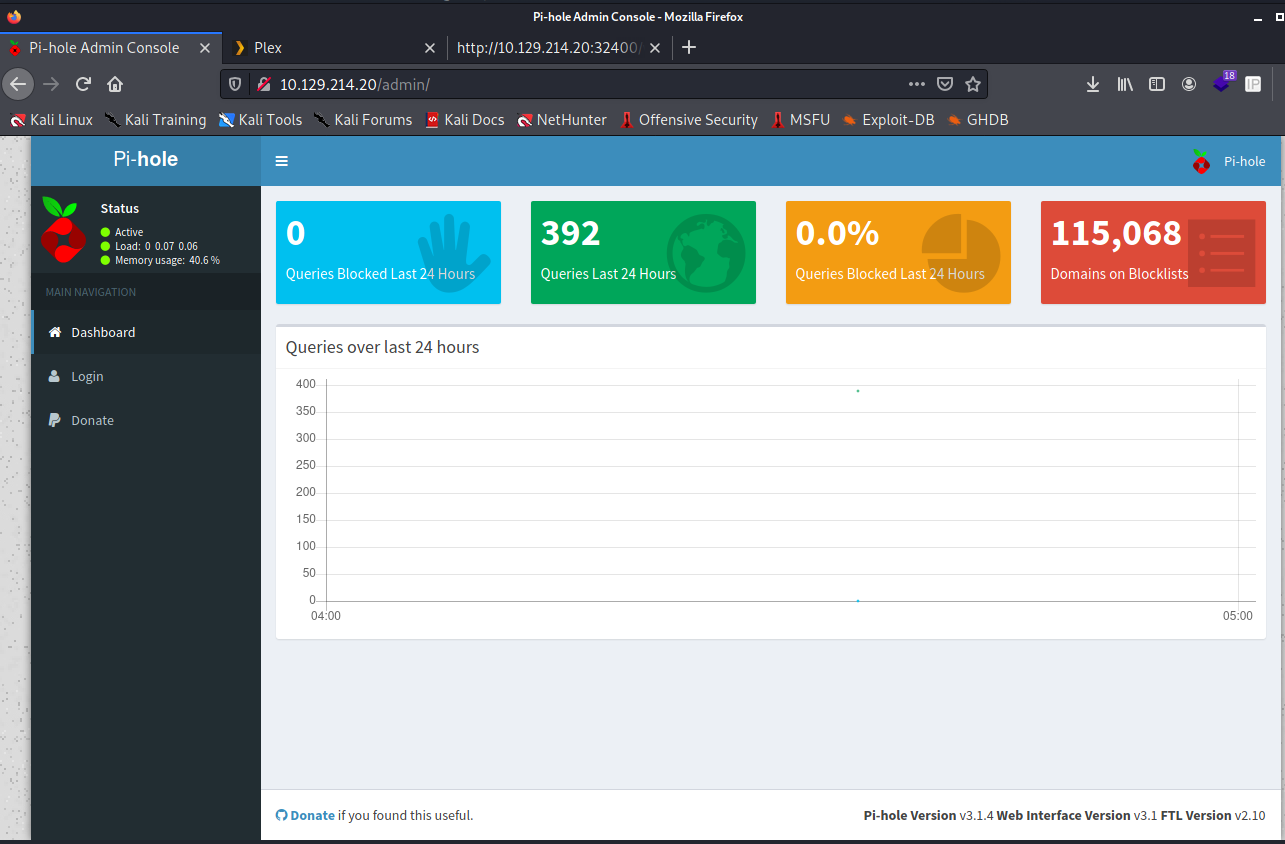Click the green Queries Last 24 Hours box
1285x844 pixels.
[643, 252]
